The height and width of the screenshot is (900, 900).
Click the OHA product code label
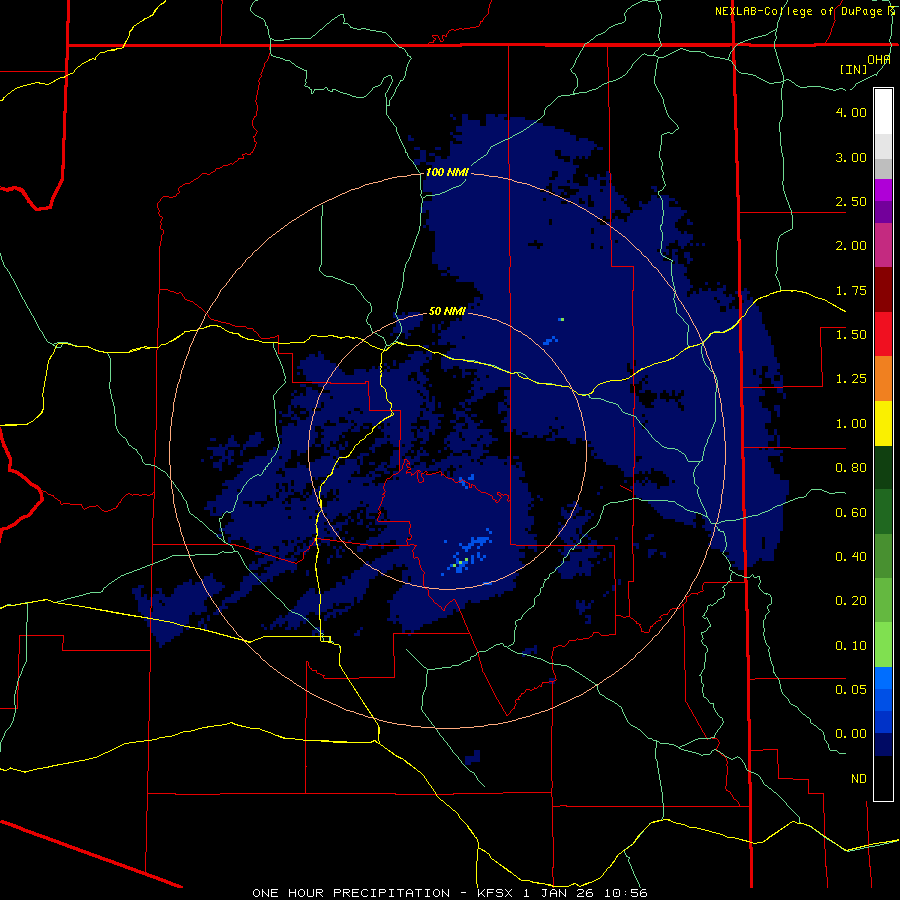pos(878,60)
